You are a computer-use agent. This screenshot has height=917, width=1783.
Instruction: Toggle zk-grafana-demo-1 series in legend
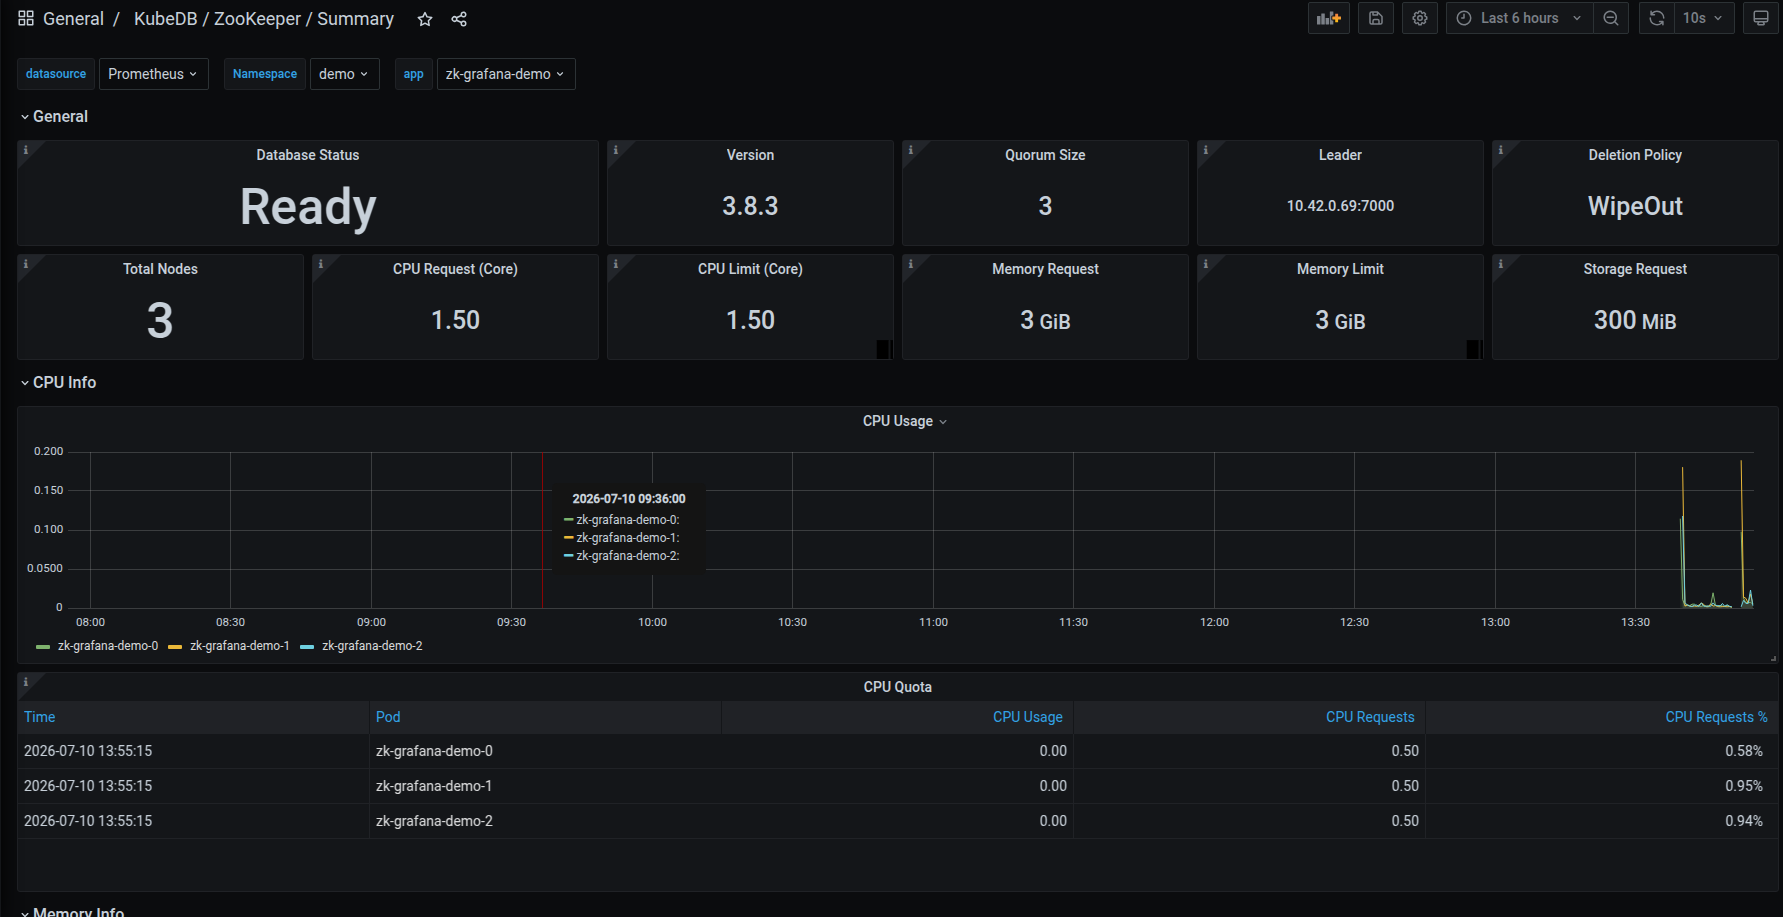[240, 646]
